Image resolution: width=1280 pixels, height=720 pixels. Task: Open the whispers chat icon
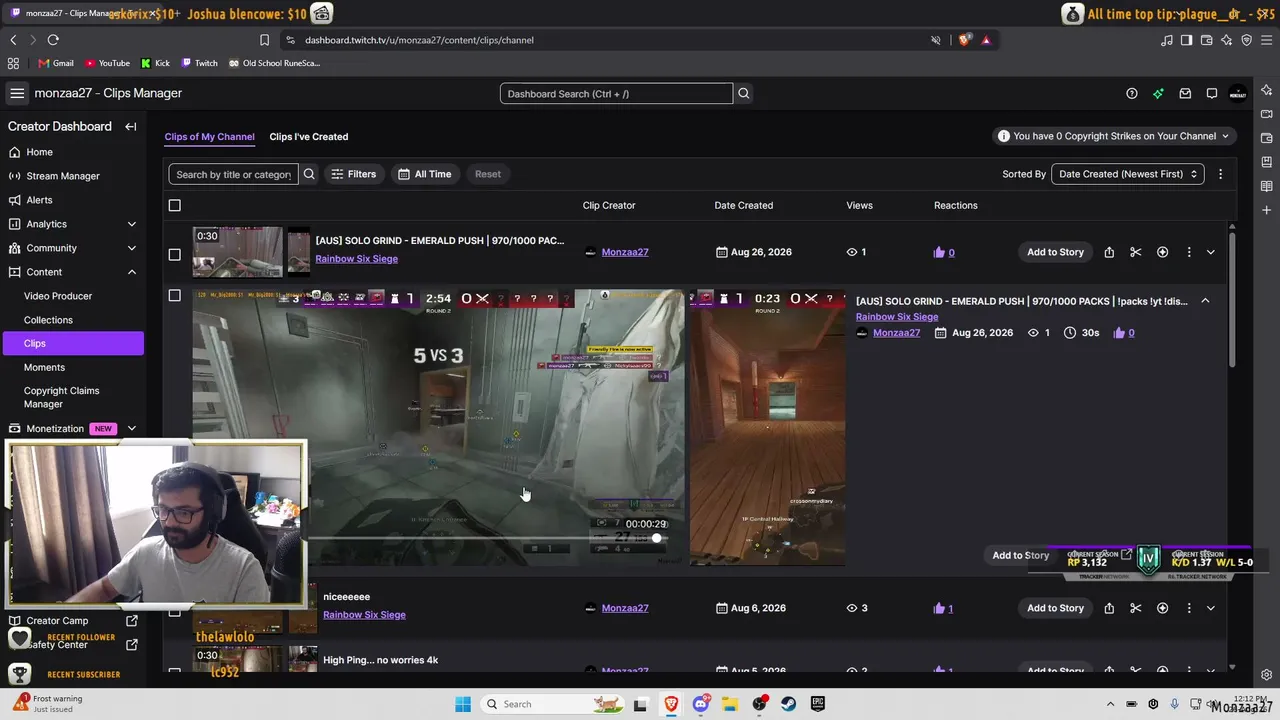click(1212, 94)
